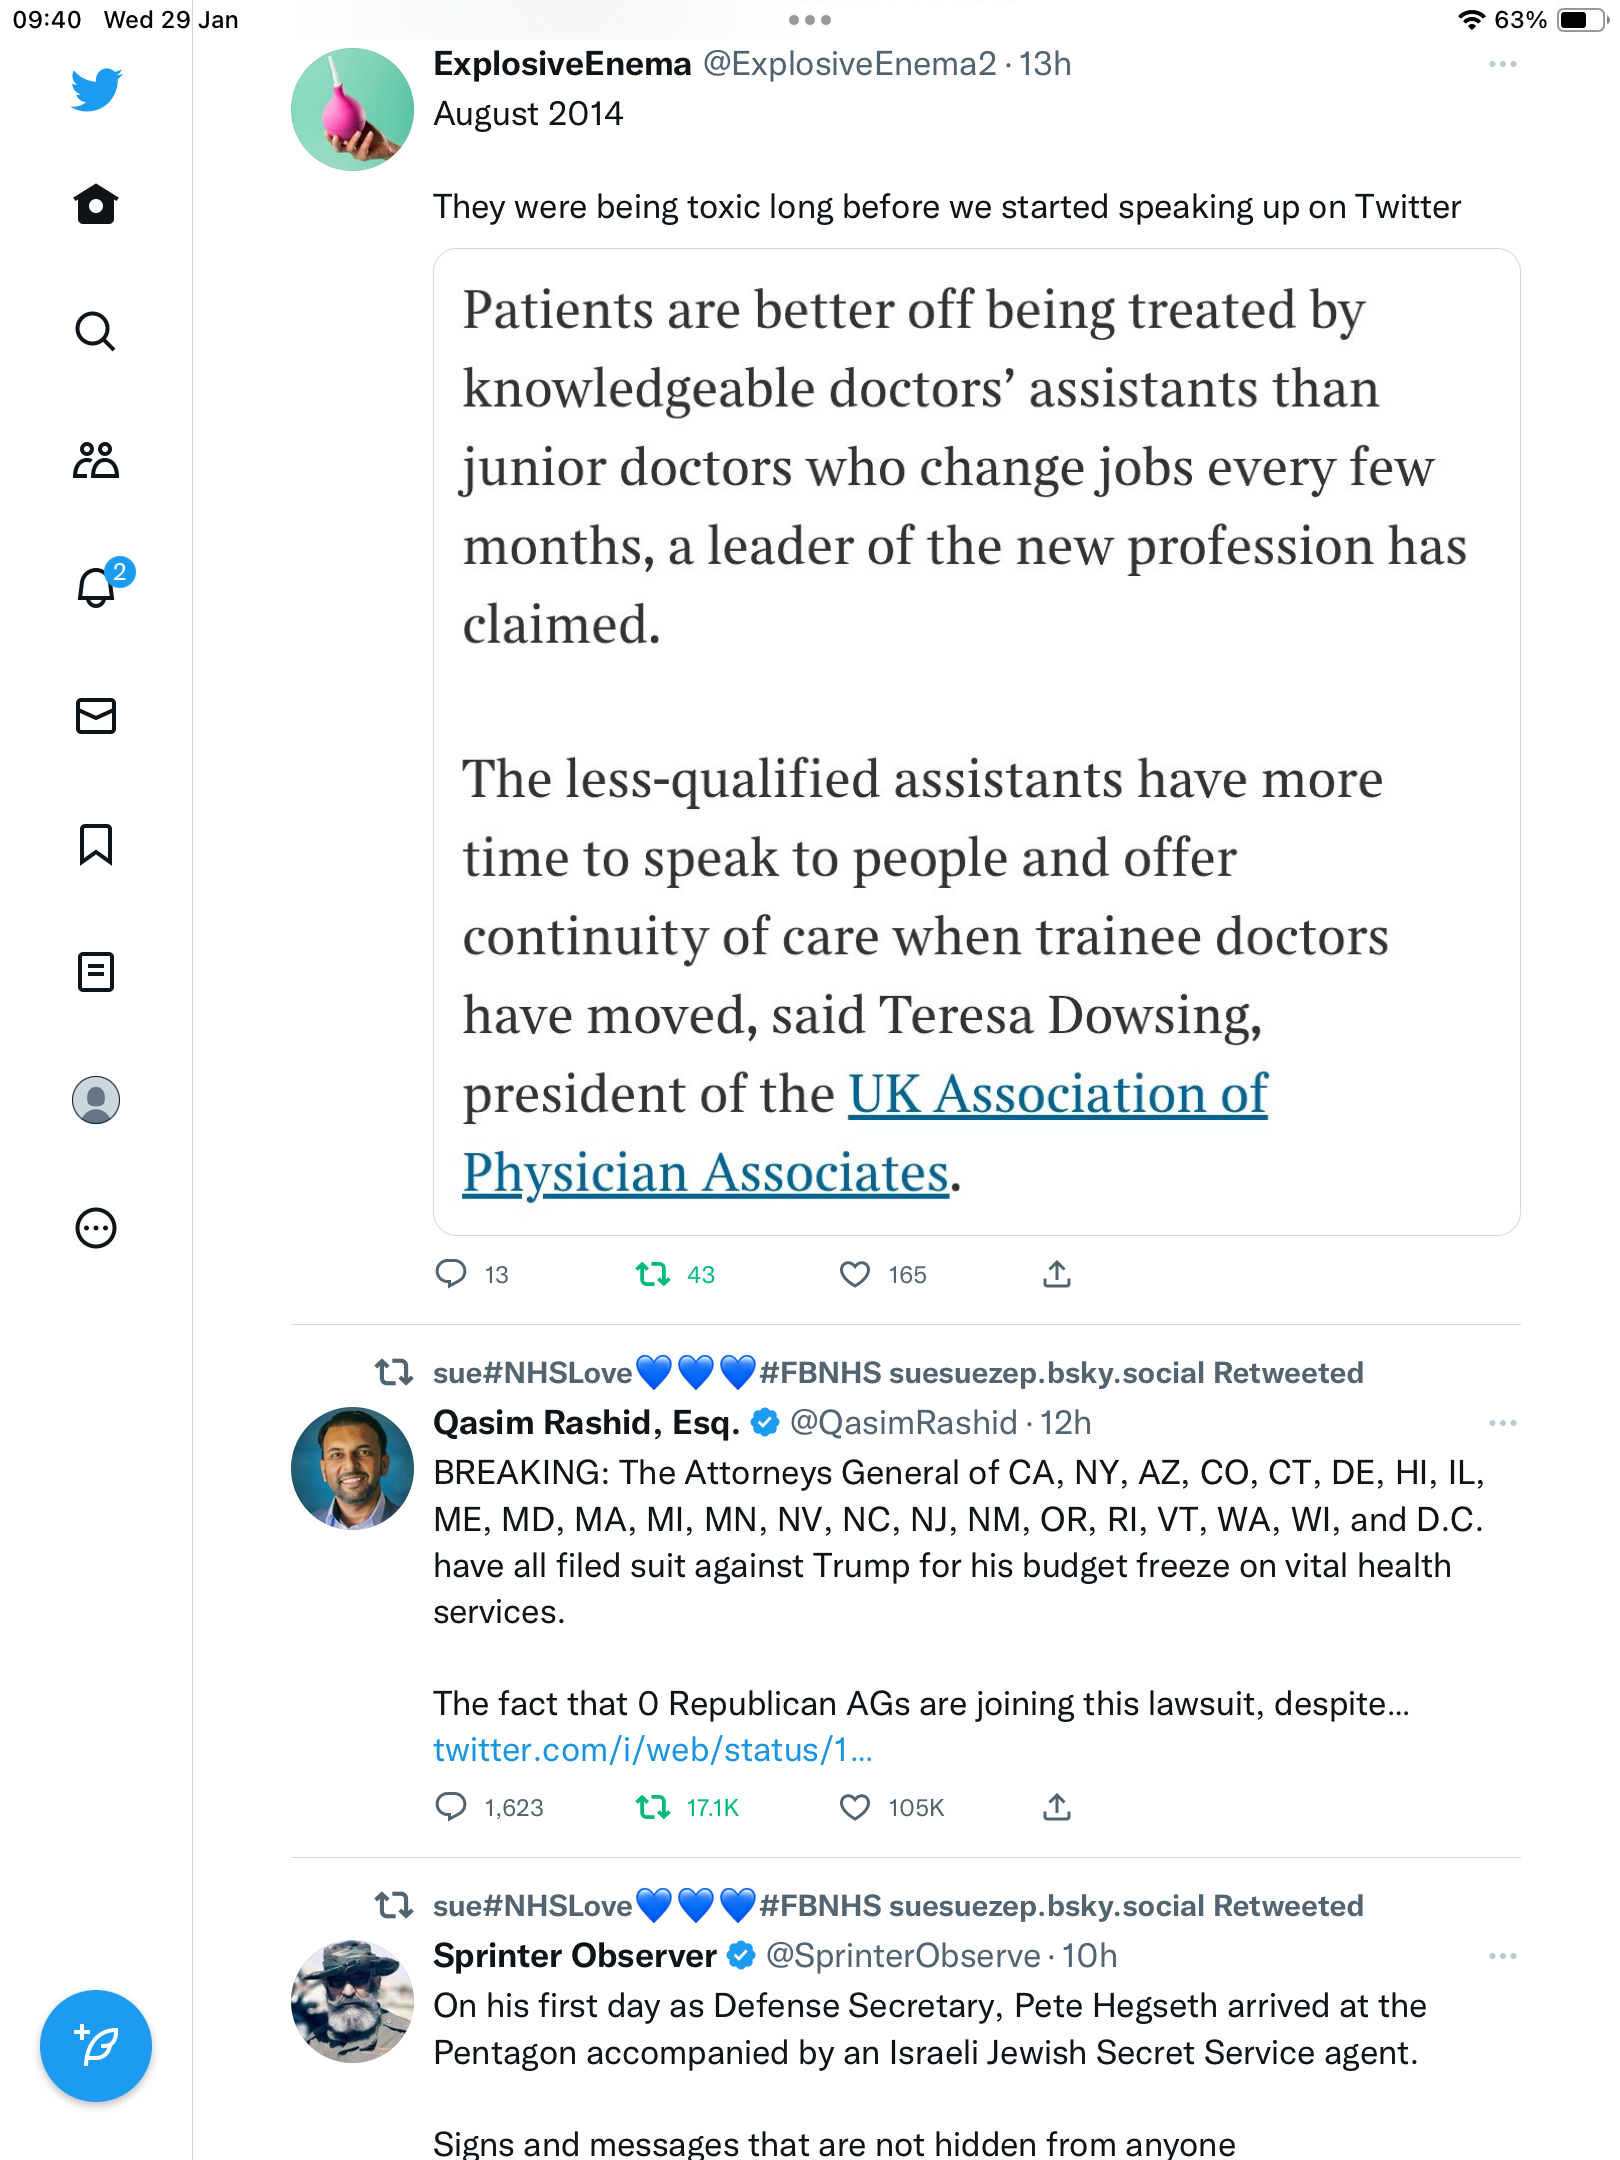
Task: Open options menu for Qasim Rashid tweet
Action: tap(1502, 1423)
